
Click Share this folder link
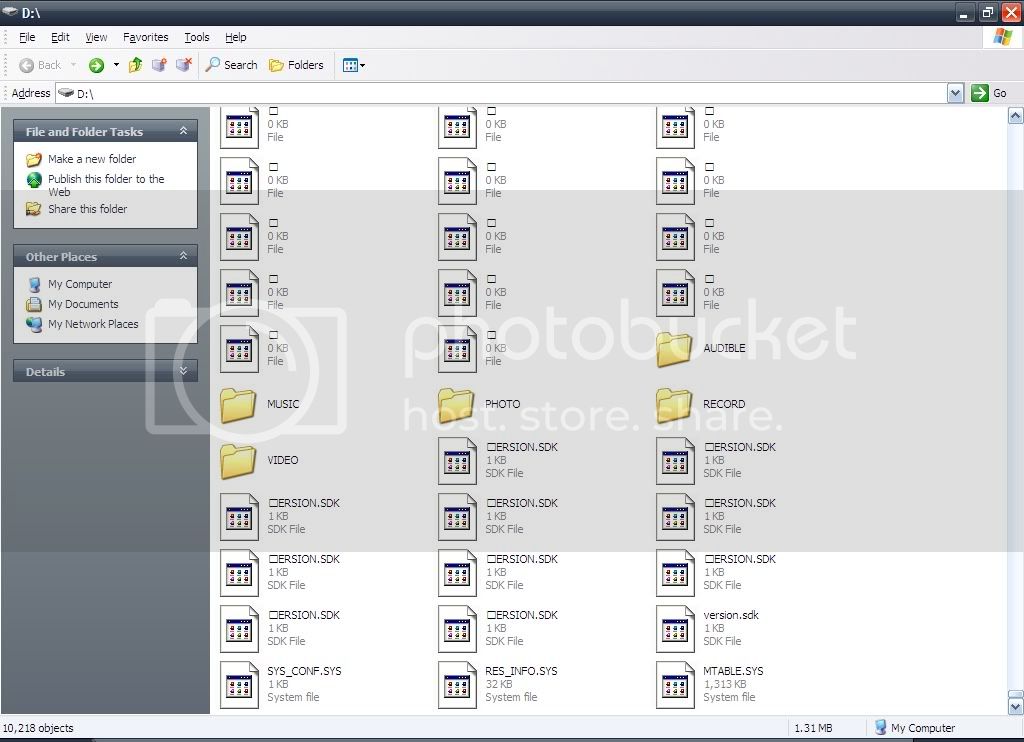tap(88, 209)
